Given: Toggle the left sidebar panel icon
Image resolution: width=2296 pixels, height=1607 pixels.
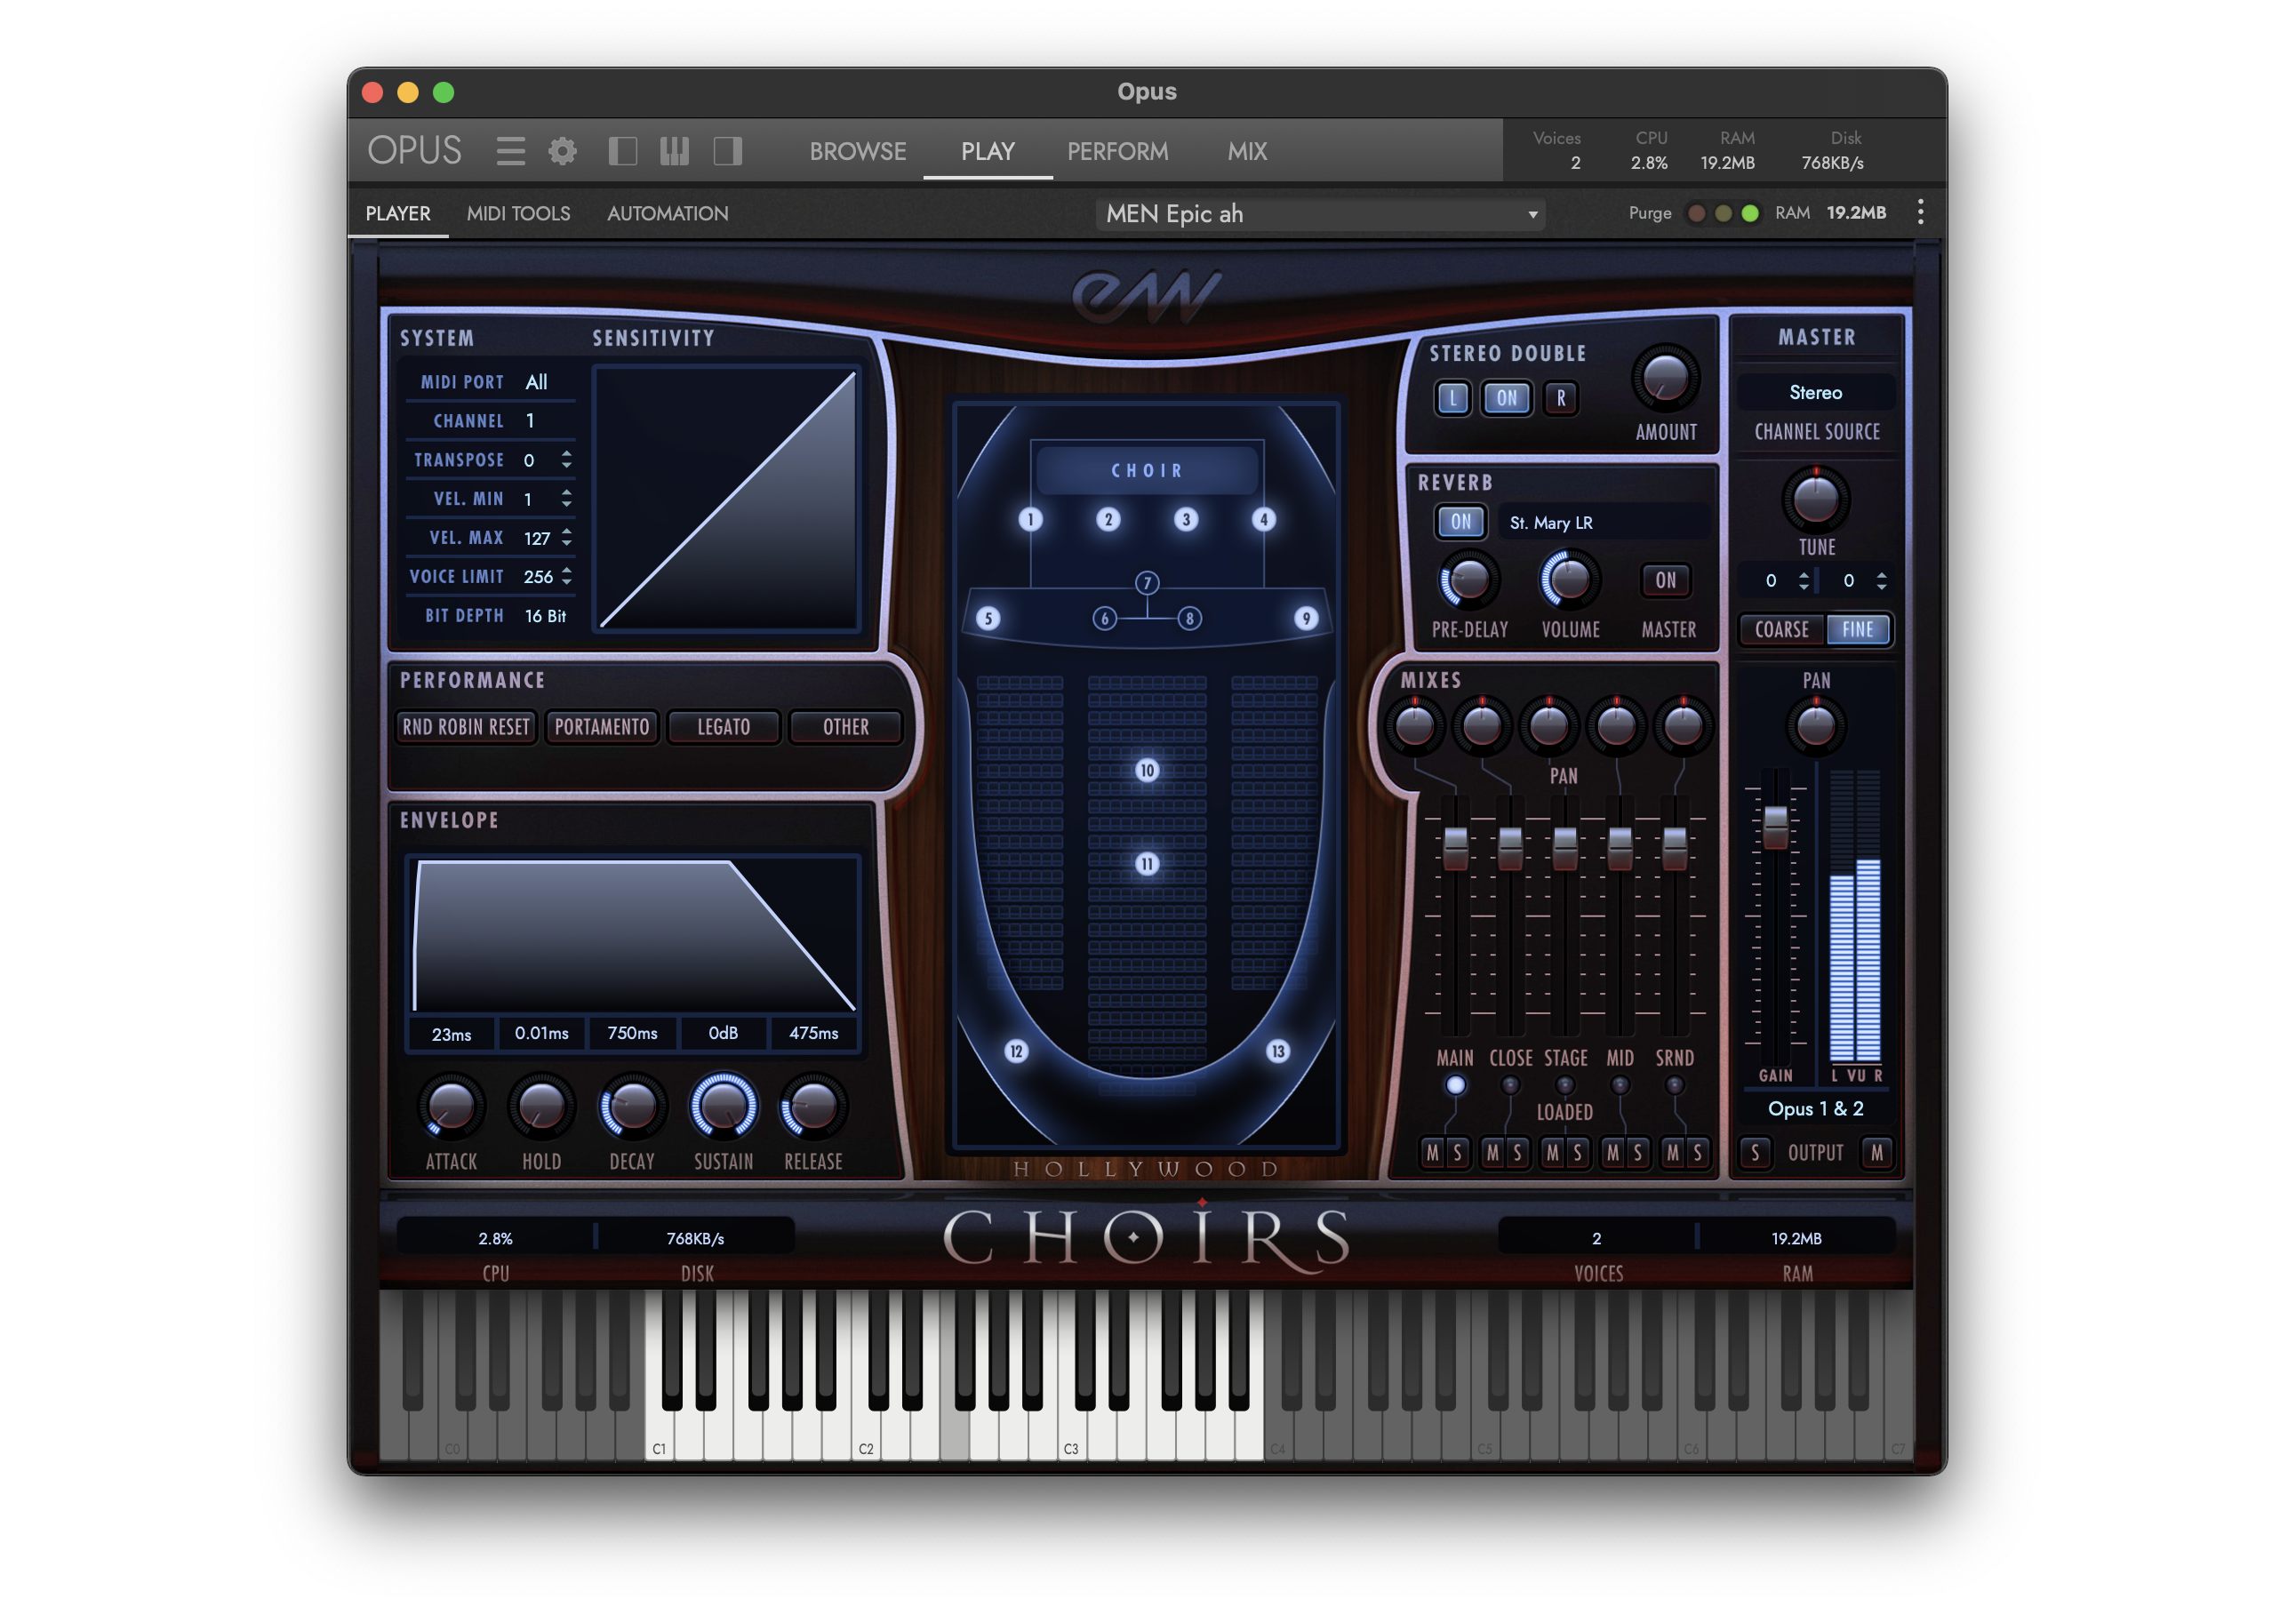Looking at the screenshot, I should pyautogui.click(x=623, y=151).
